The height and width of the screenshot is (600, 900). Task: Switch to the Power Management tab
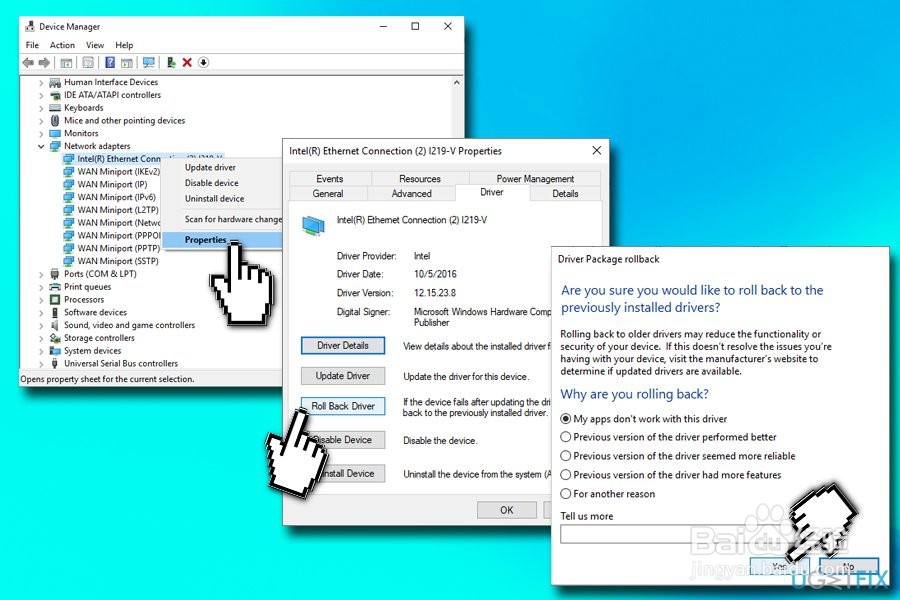[535, 179]
